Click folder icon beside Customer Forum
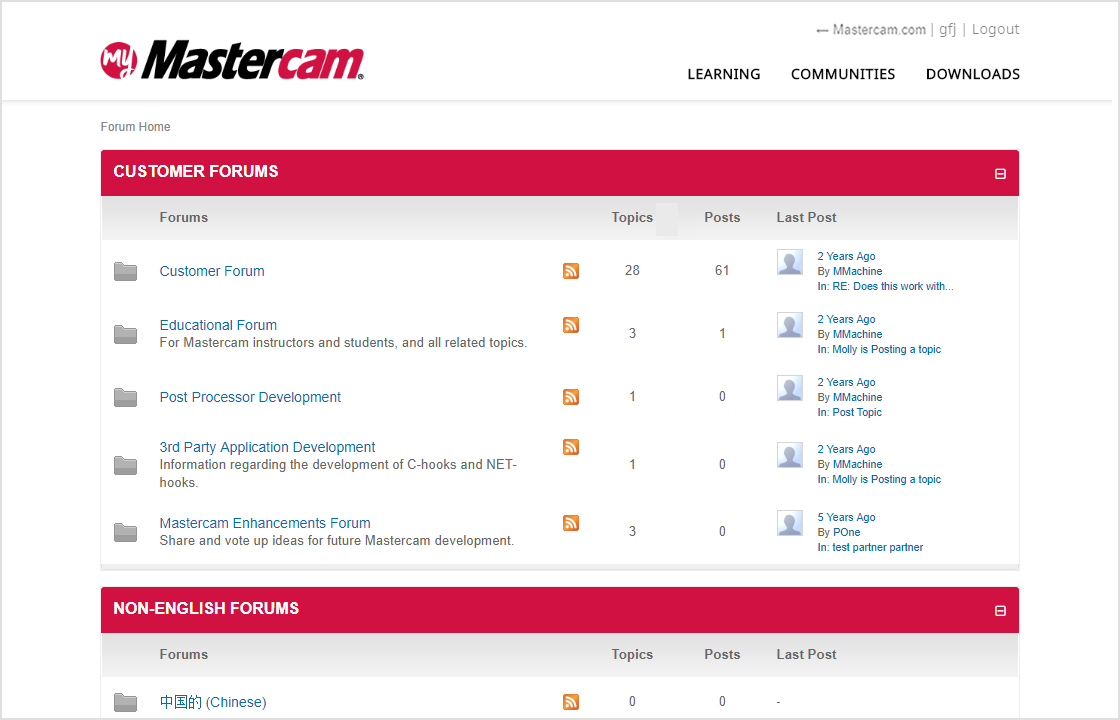This screenshot has width=1120, height=720. (x=126, y=271)
